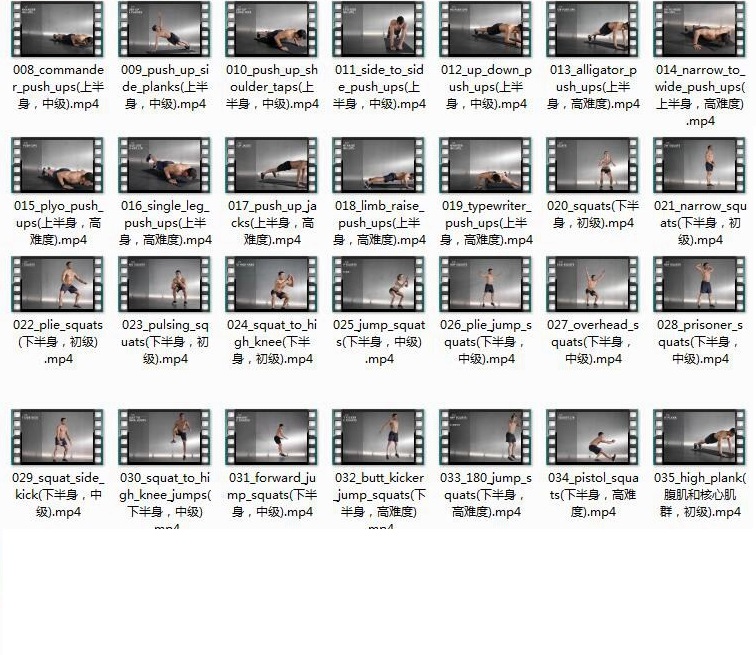Select the 034_pistol_squats video thumbnail
Image resolution: width=756 pixels, height=655 pixels.
point(593,436)
